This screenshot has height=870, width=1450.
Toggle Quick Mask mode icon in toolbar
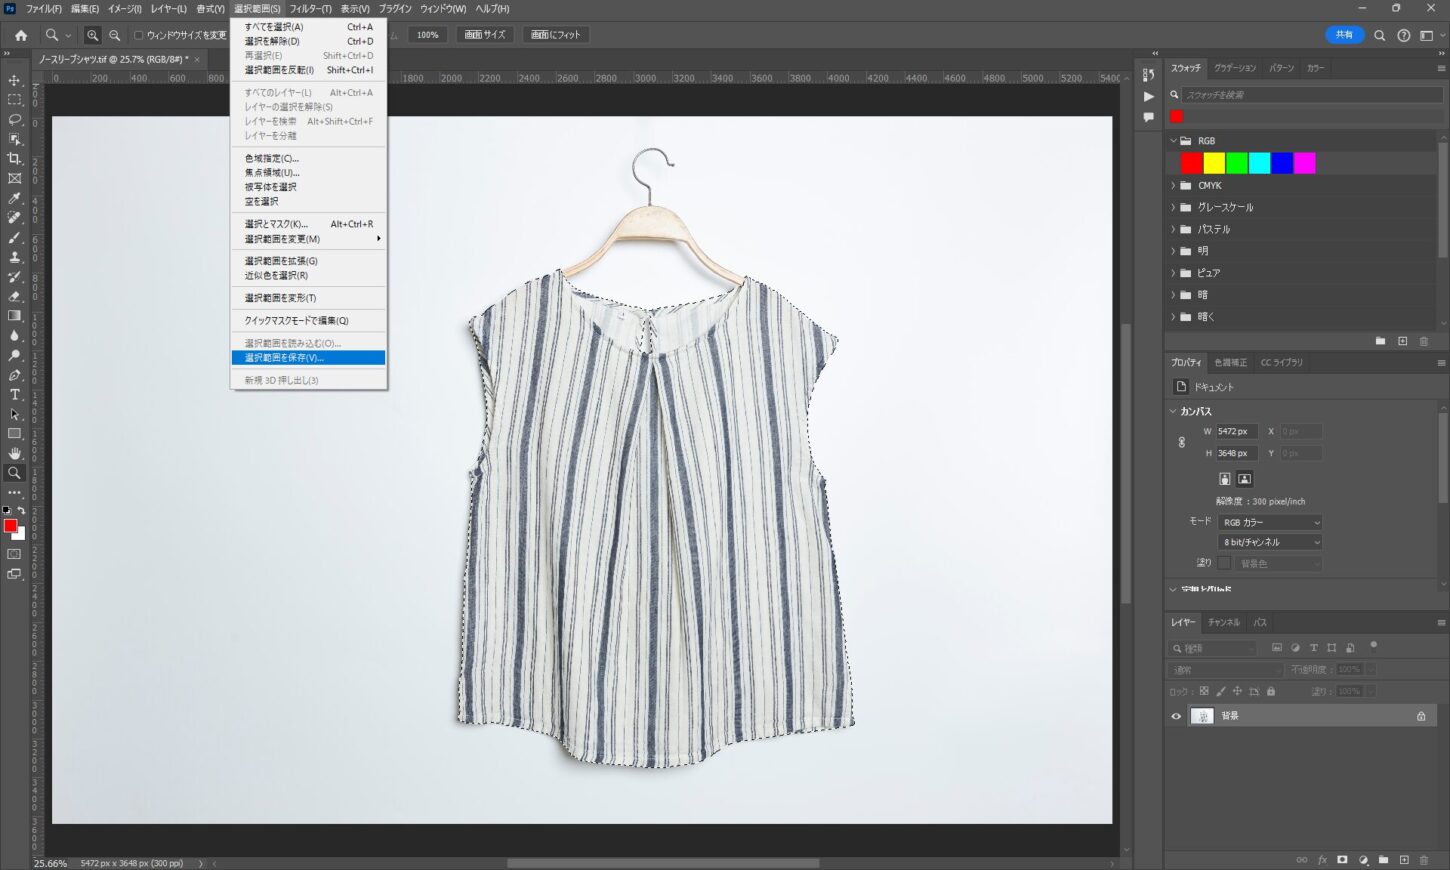(x=14, y=554)
